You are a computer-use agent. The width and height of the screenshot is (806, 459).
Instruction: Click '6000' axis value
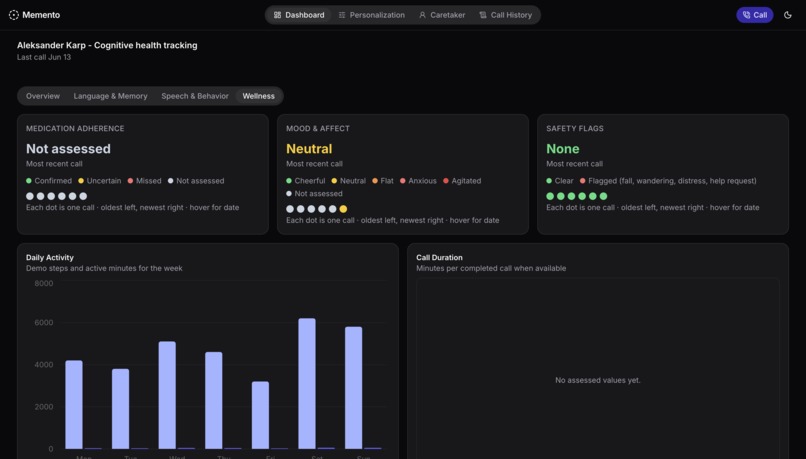[44, 323]
